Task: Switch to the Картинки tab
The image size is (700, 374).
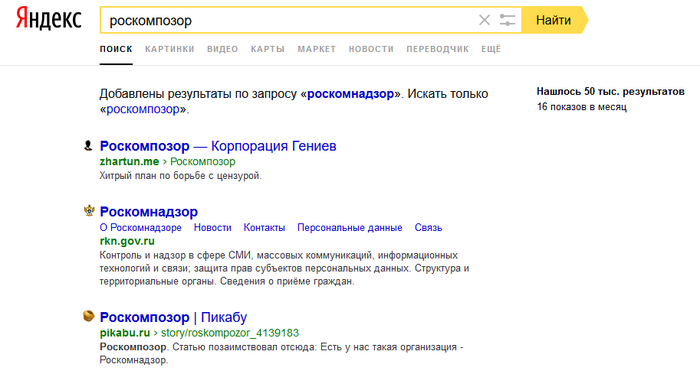Action: point(170,49)
